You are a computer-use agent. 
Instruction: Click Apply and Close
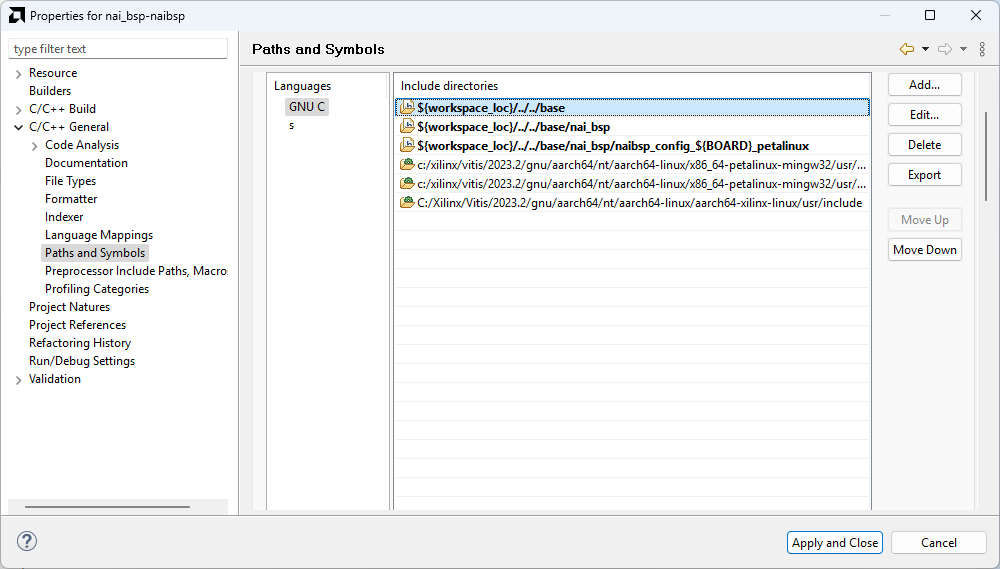click(834, 543)
